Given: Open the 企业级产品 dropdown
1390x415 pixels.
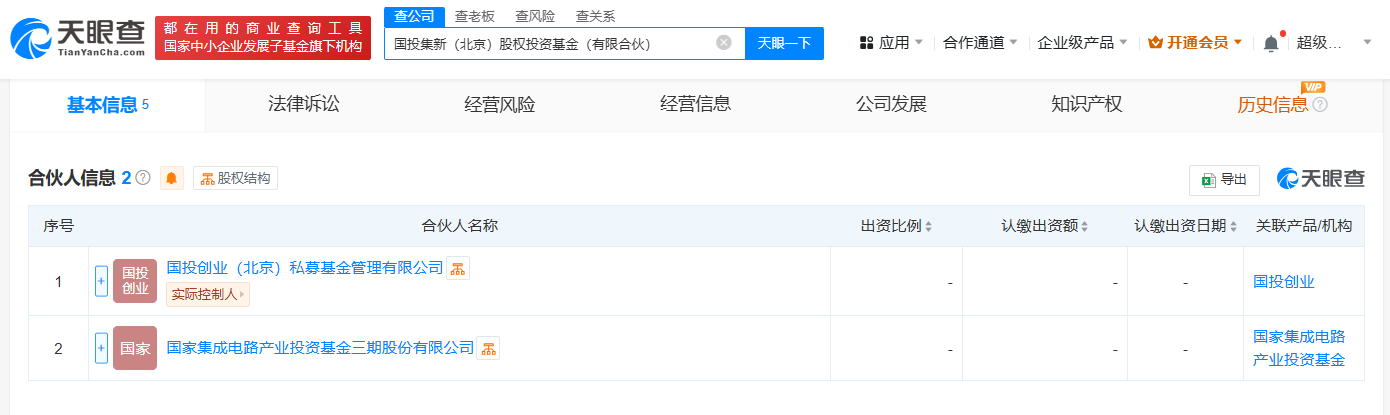Looking at the screenshot, I should coord(1082,43).
